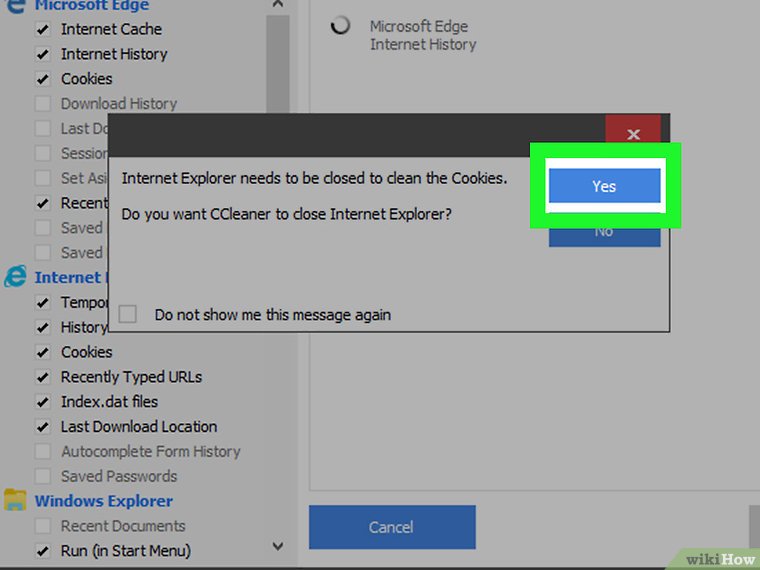Close the CCleaner dialog with X
The image size is (760, 570).
pos(633,134)
